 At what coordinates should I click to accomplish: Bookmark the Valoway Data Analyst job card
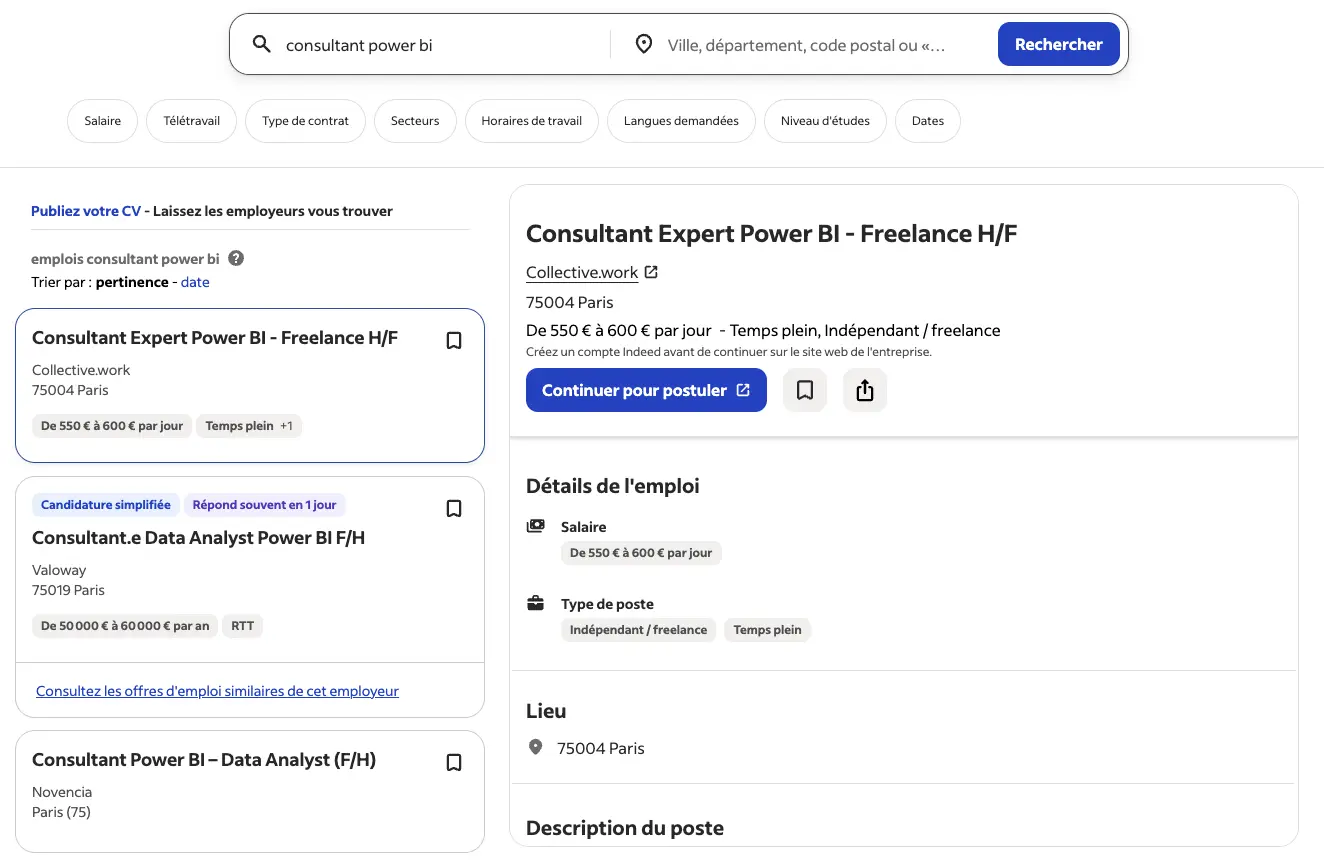click(x=454, y=509)
